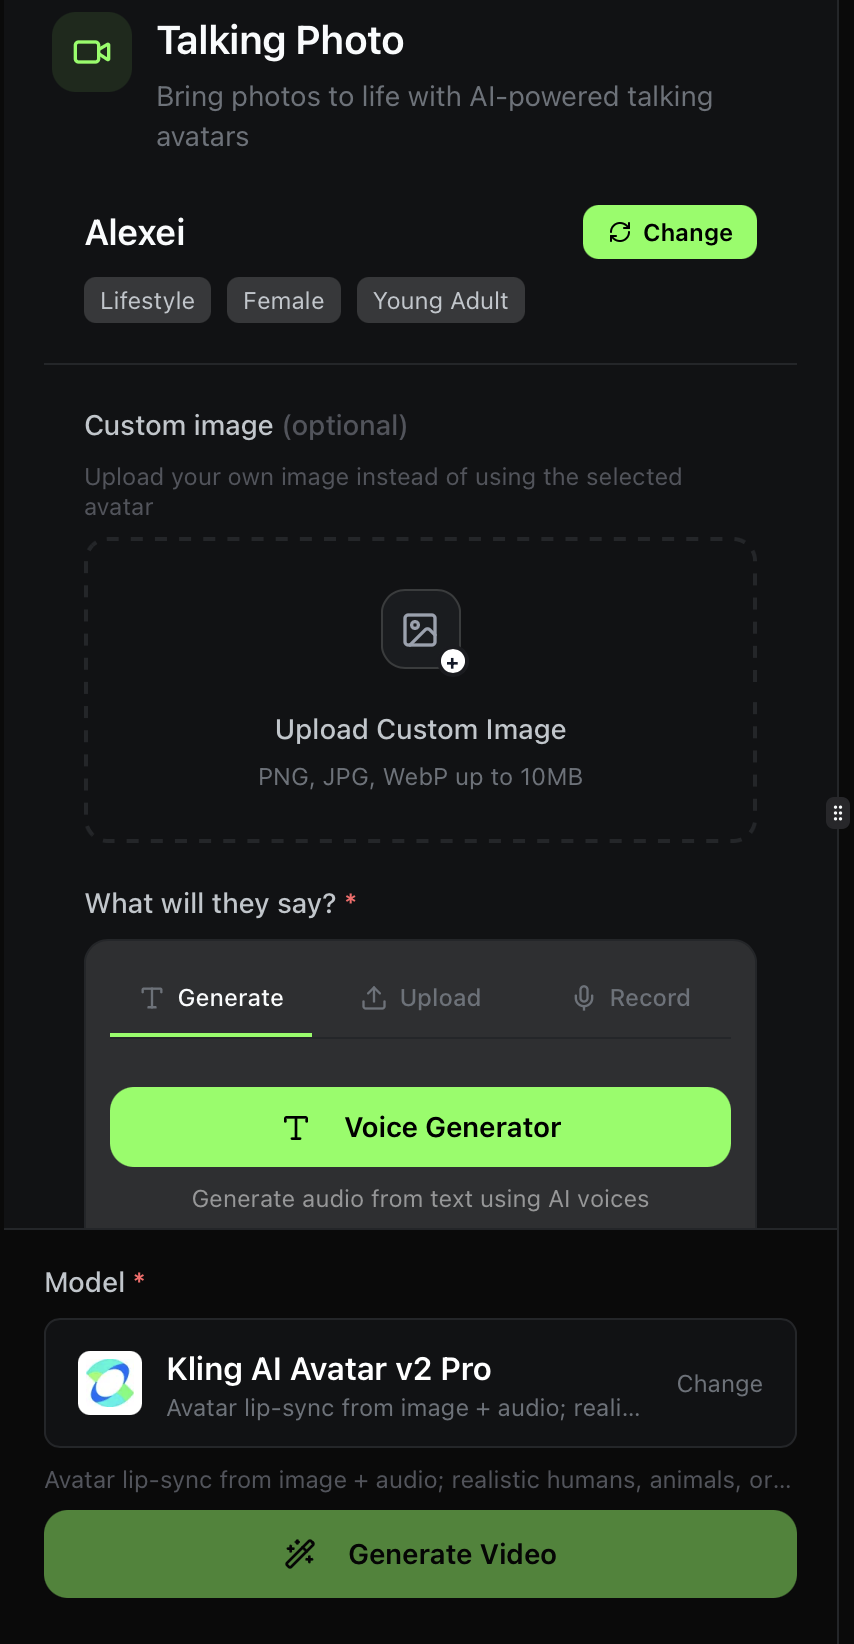Toggle the Young Adult tag
Viewport: 854px width, 1644px height.
coord(440,300)
